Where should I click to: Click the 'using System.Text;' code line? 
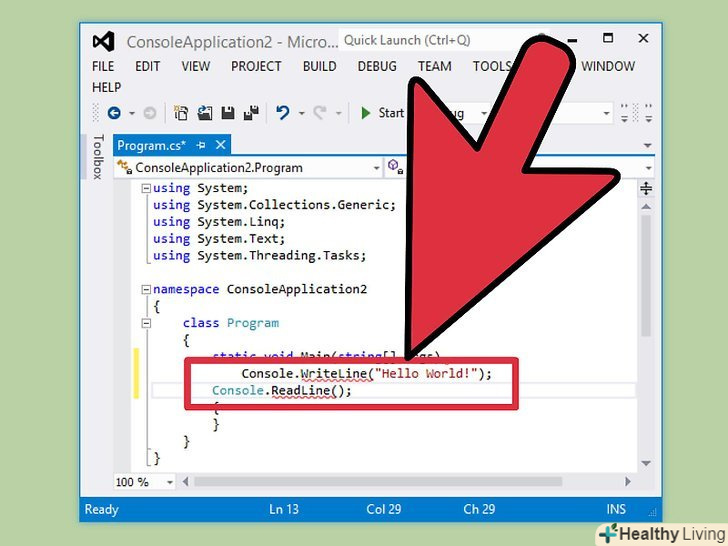pos(219,239)
